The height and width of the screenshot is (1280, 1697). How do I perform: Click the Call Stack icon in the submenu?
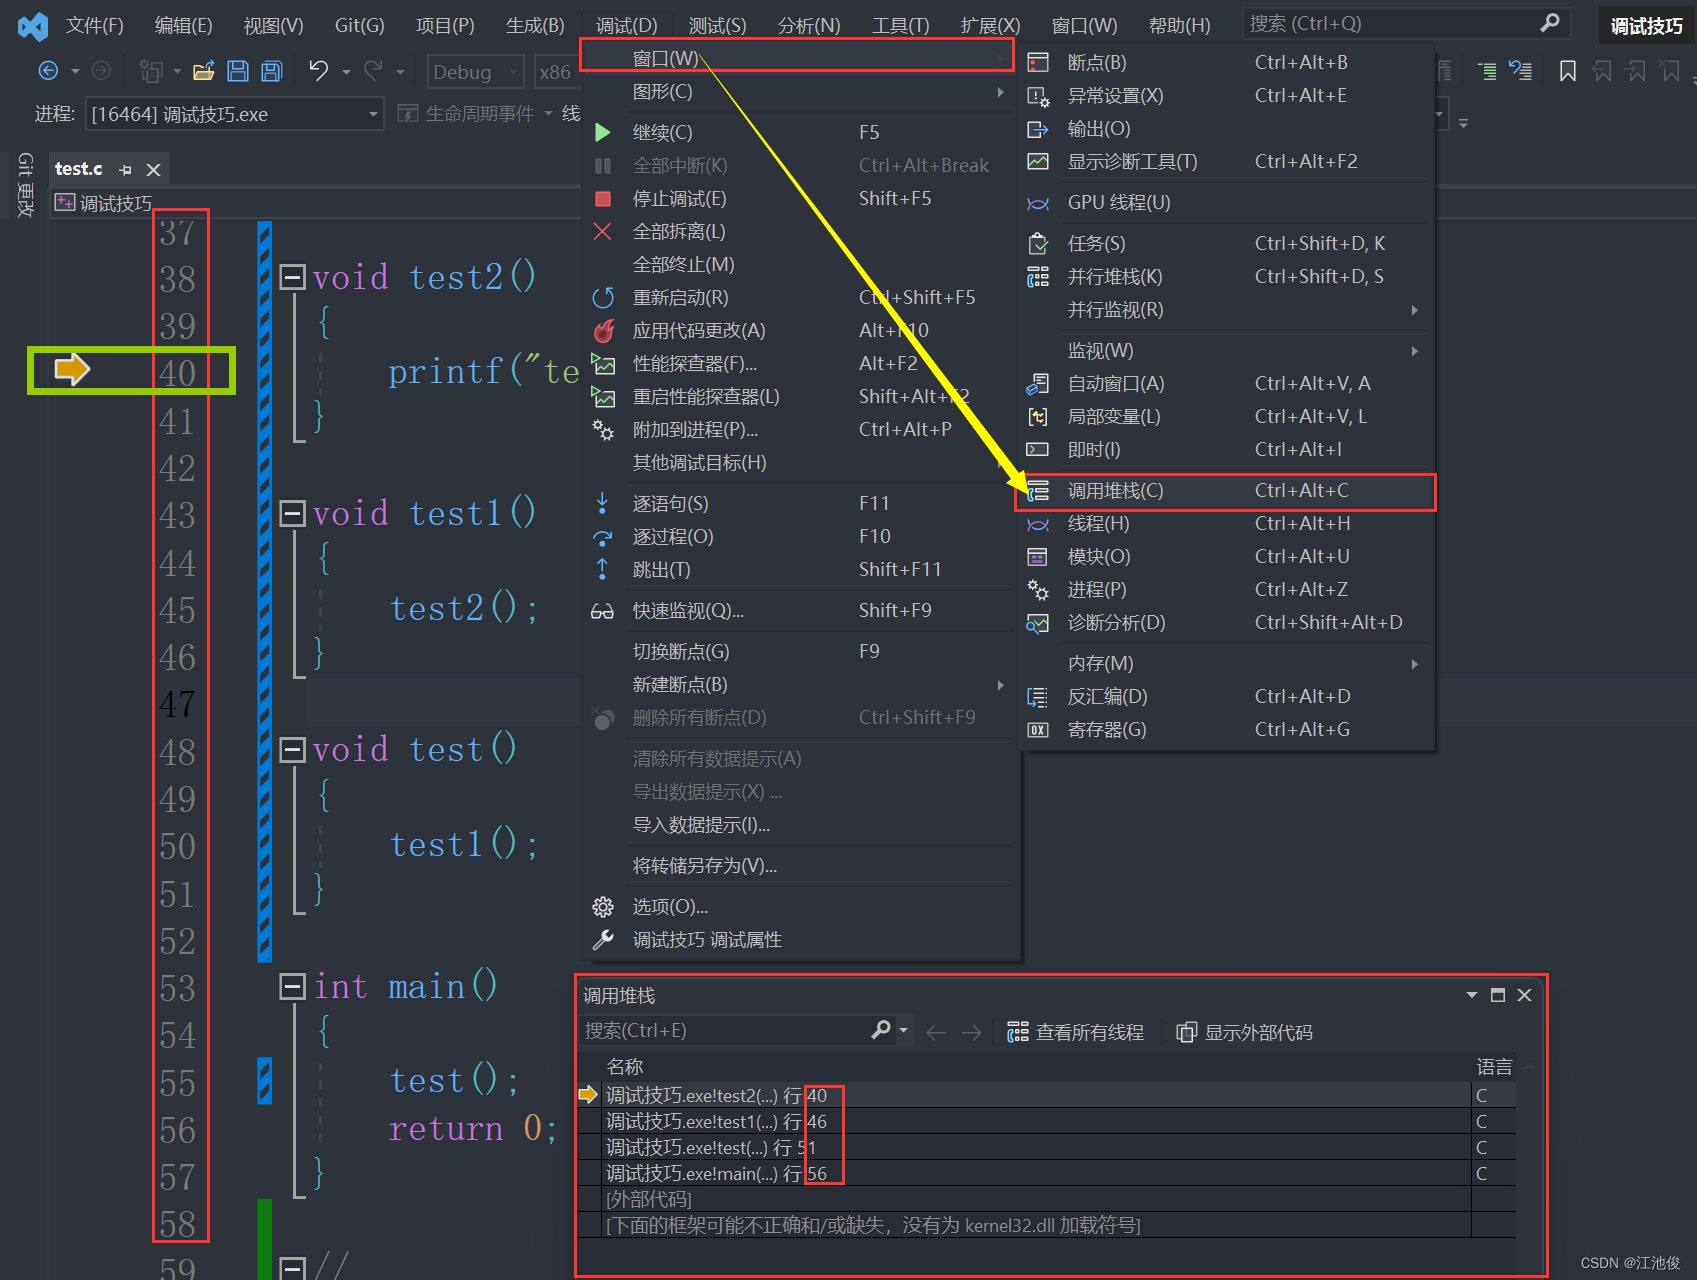point(1038,491)
